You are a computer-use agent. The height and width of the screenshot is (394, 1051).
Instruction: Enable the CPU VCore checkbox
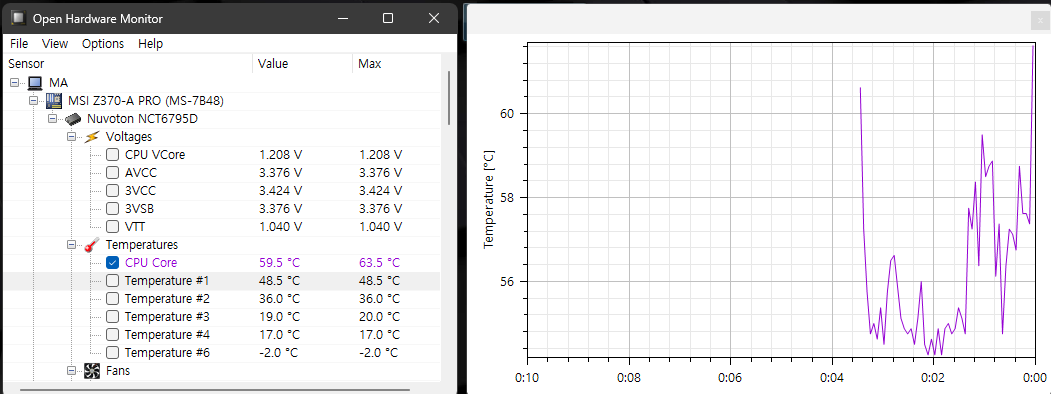(112, 155)
